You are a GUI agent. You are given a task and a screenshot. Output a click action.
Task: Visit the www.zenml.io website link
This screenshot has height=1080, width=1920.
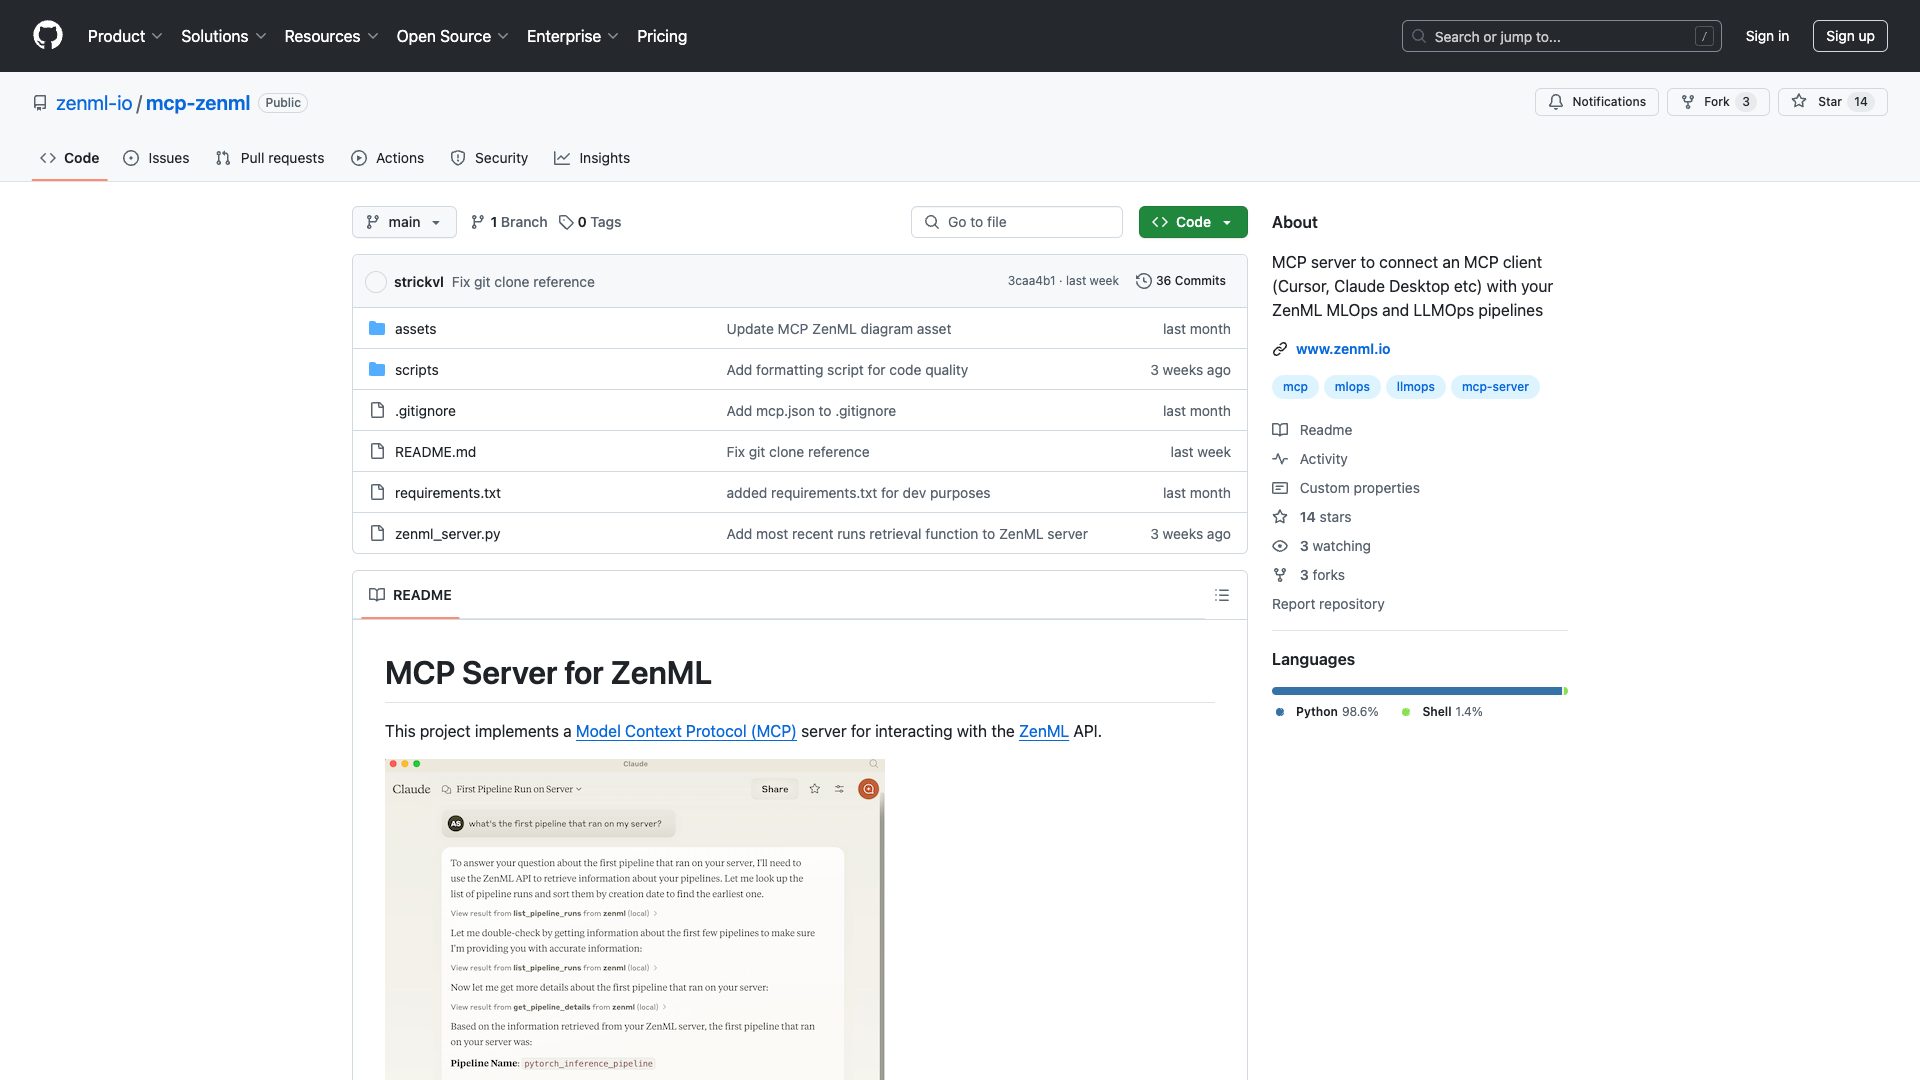point(1343,348)
